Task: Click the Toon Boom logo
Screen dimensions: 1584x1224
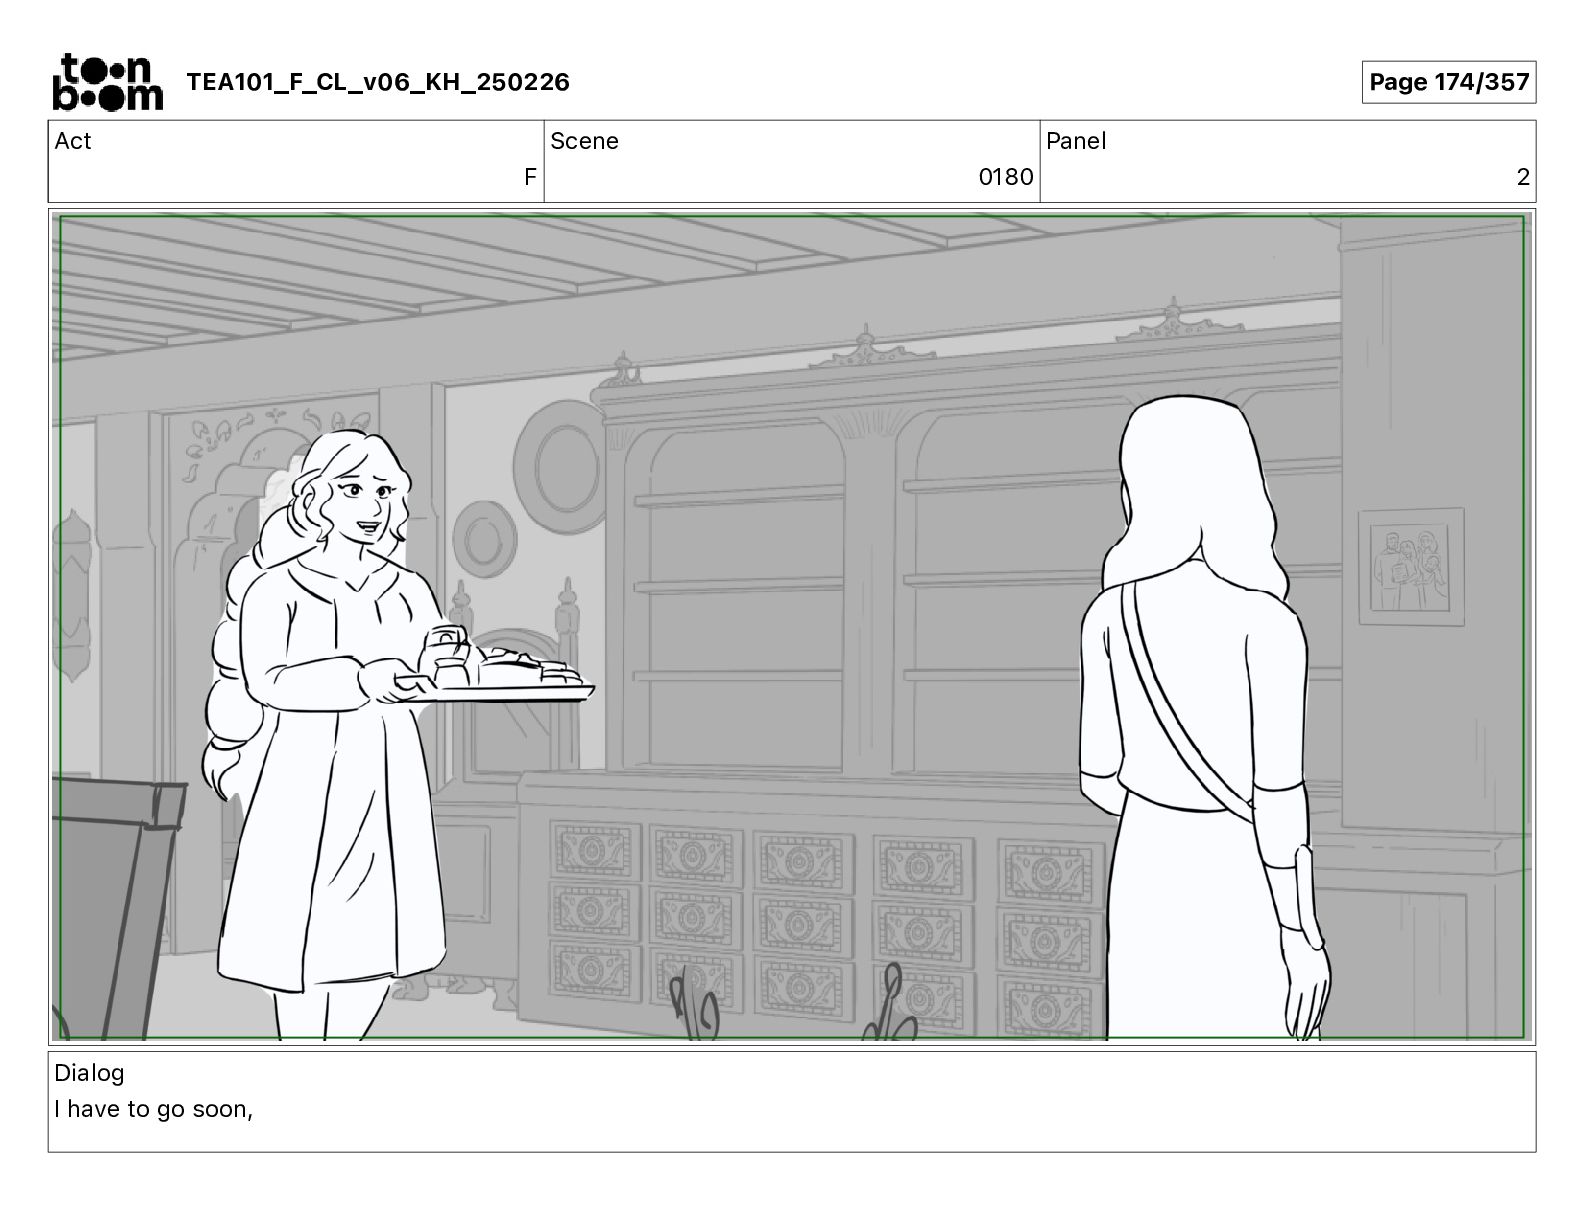Action: (x=107, y=82)
